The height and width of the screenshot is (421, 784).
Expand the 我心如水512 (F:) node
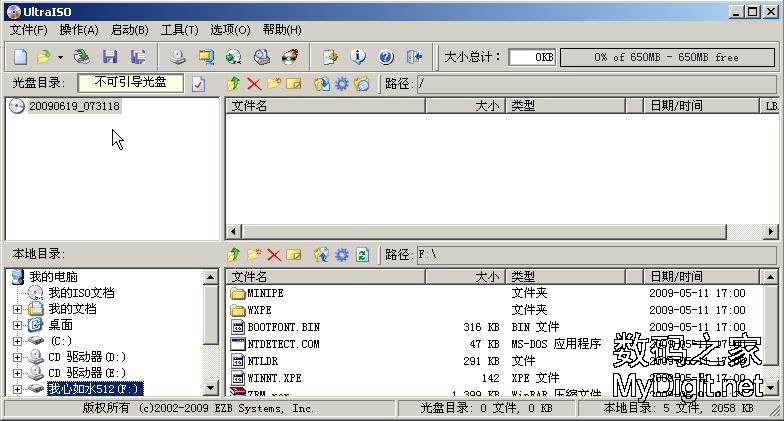[x=18, y=389]
